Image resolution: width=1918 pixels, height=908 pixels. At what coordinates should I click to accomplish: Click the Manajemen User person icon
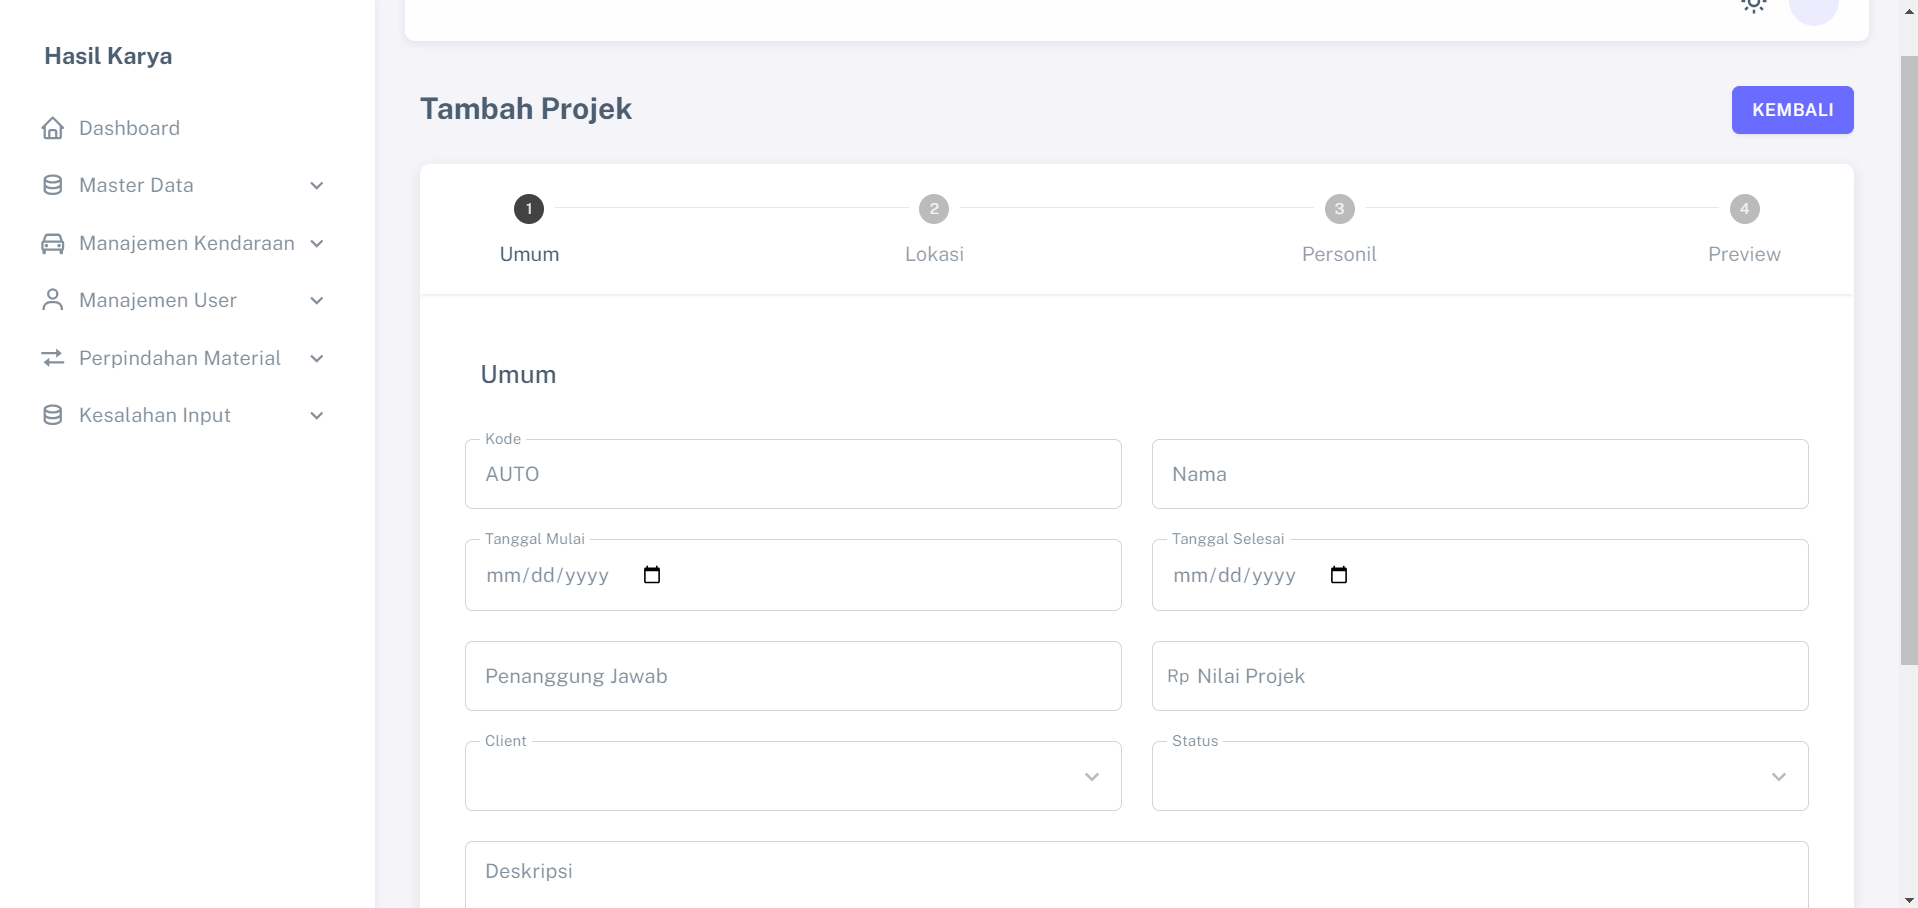[53, 300]
